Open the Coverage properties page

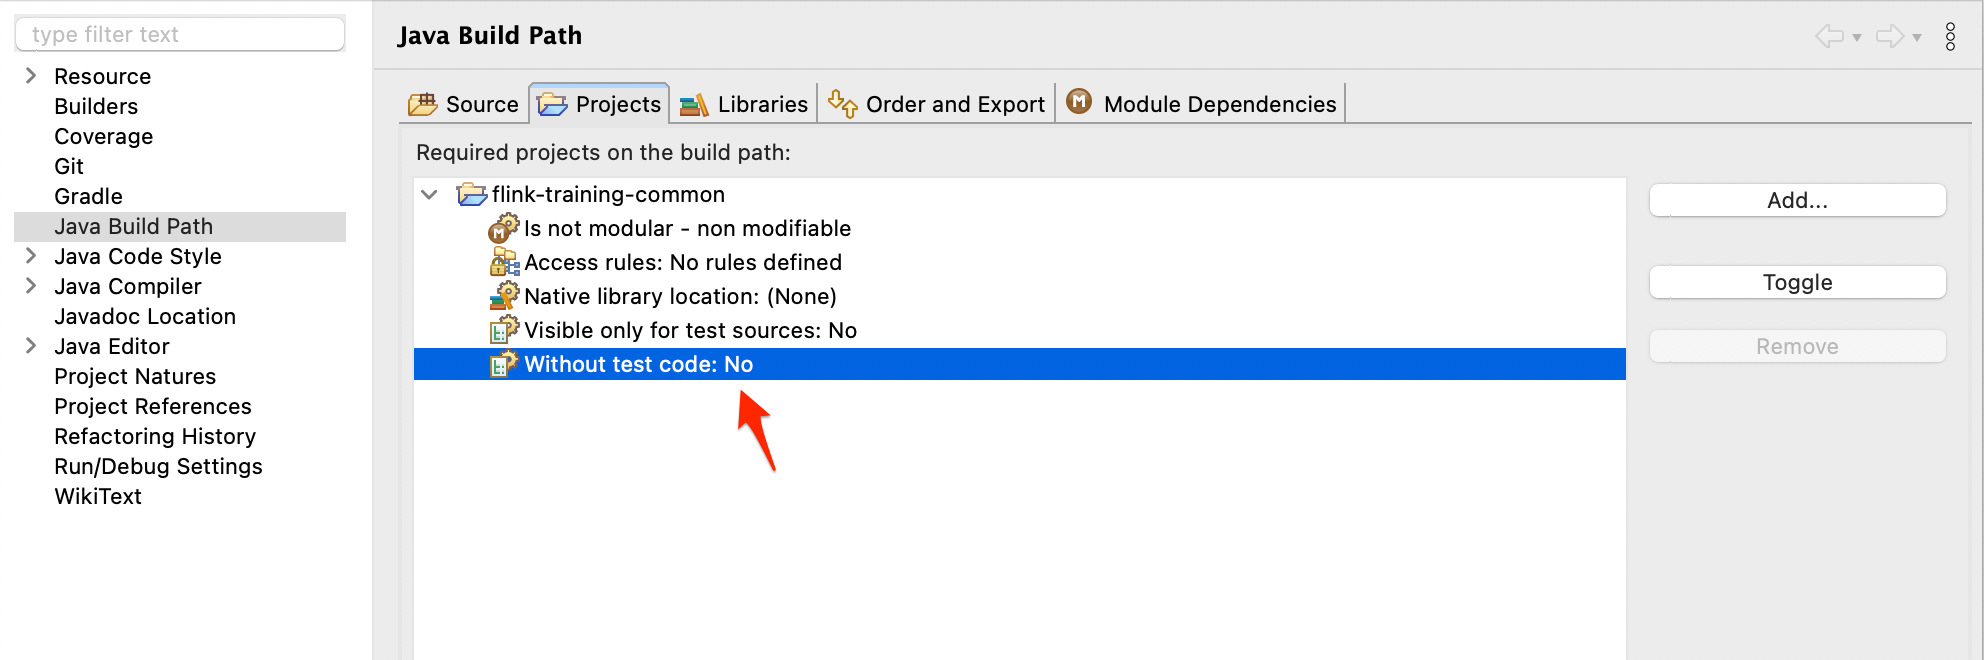(x=103, y=136)
